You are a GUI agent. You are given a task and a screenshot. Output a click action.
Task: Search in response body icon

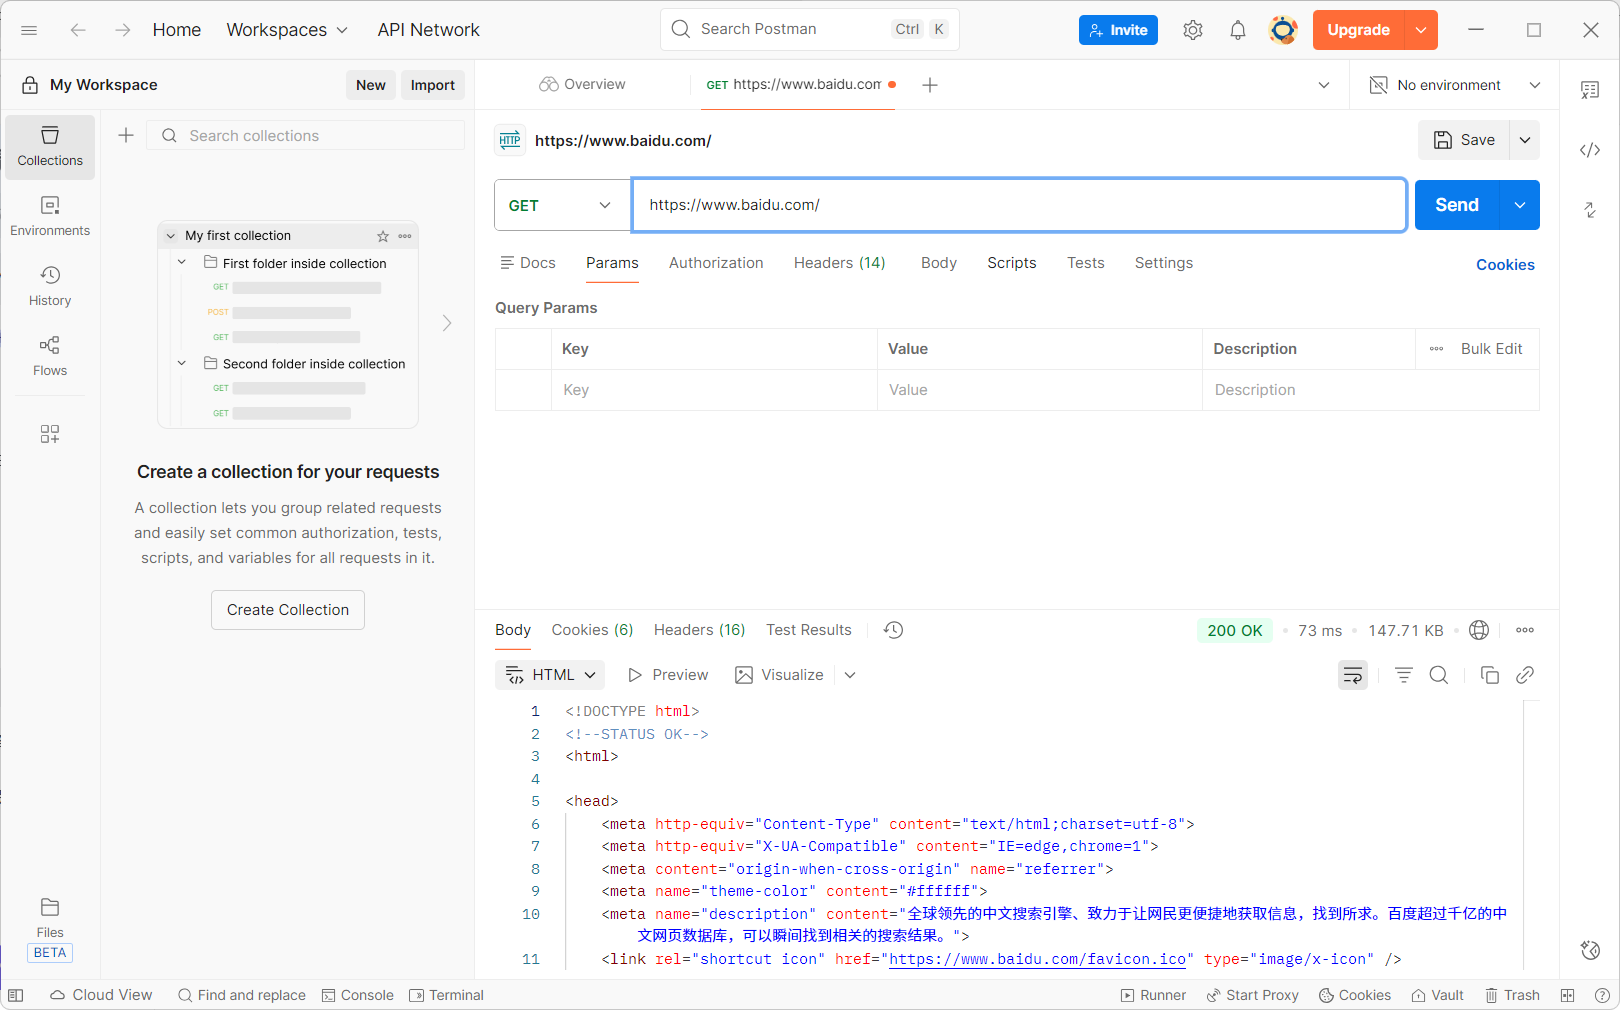click(1439, 675)
